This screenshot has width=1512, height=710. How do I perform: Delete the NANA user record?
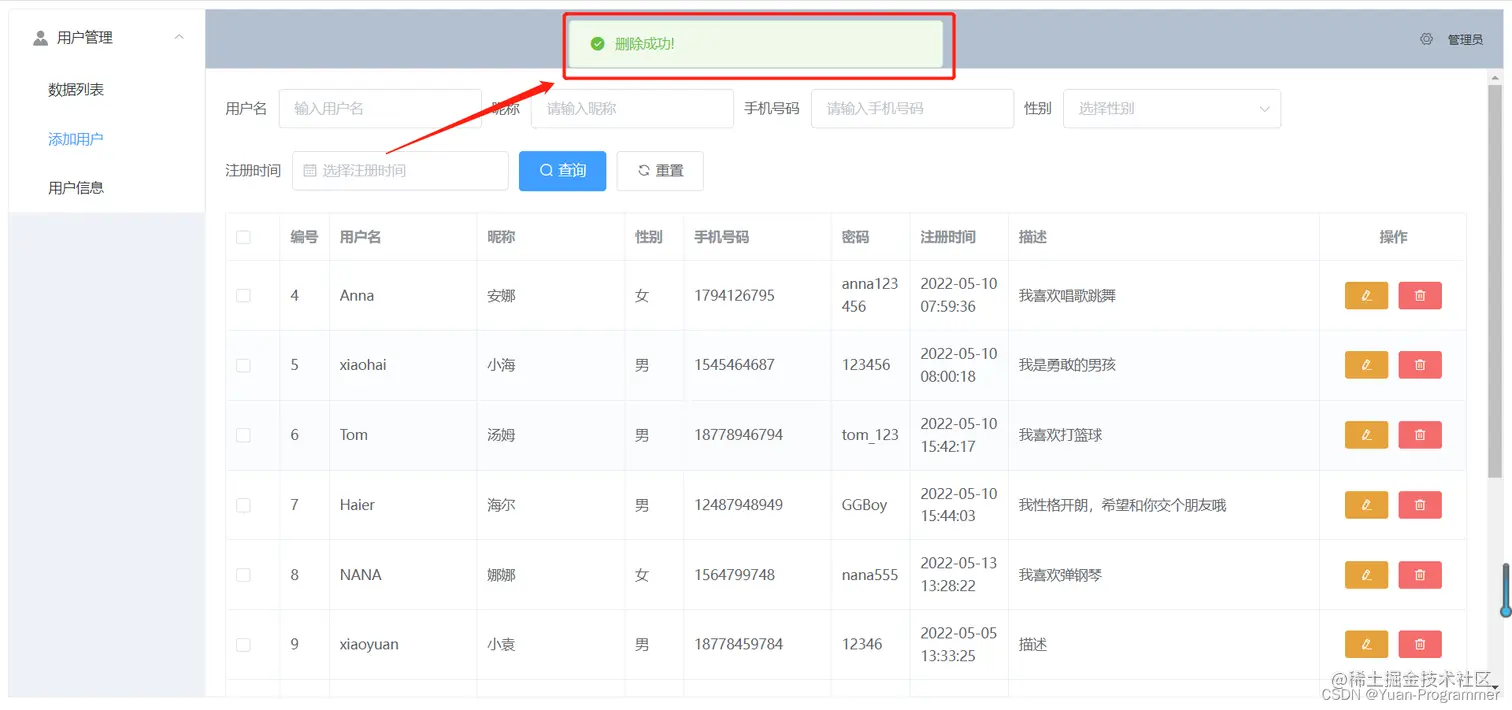(1420, 575)
